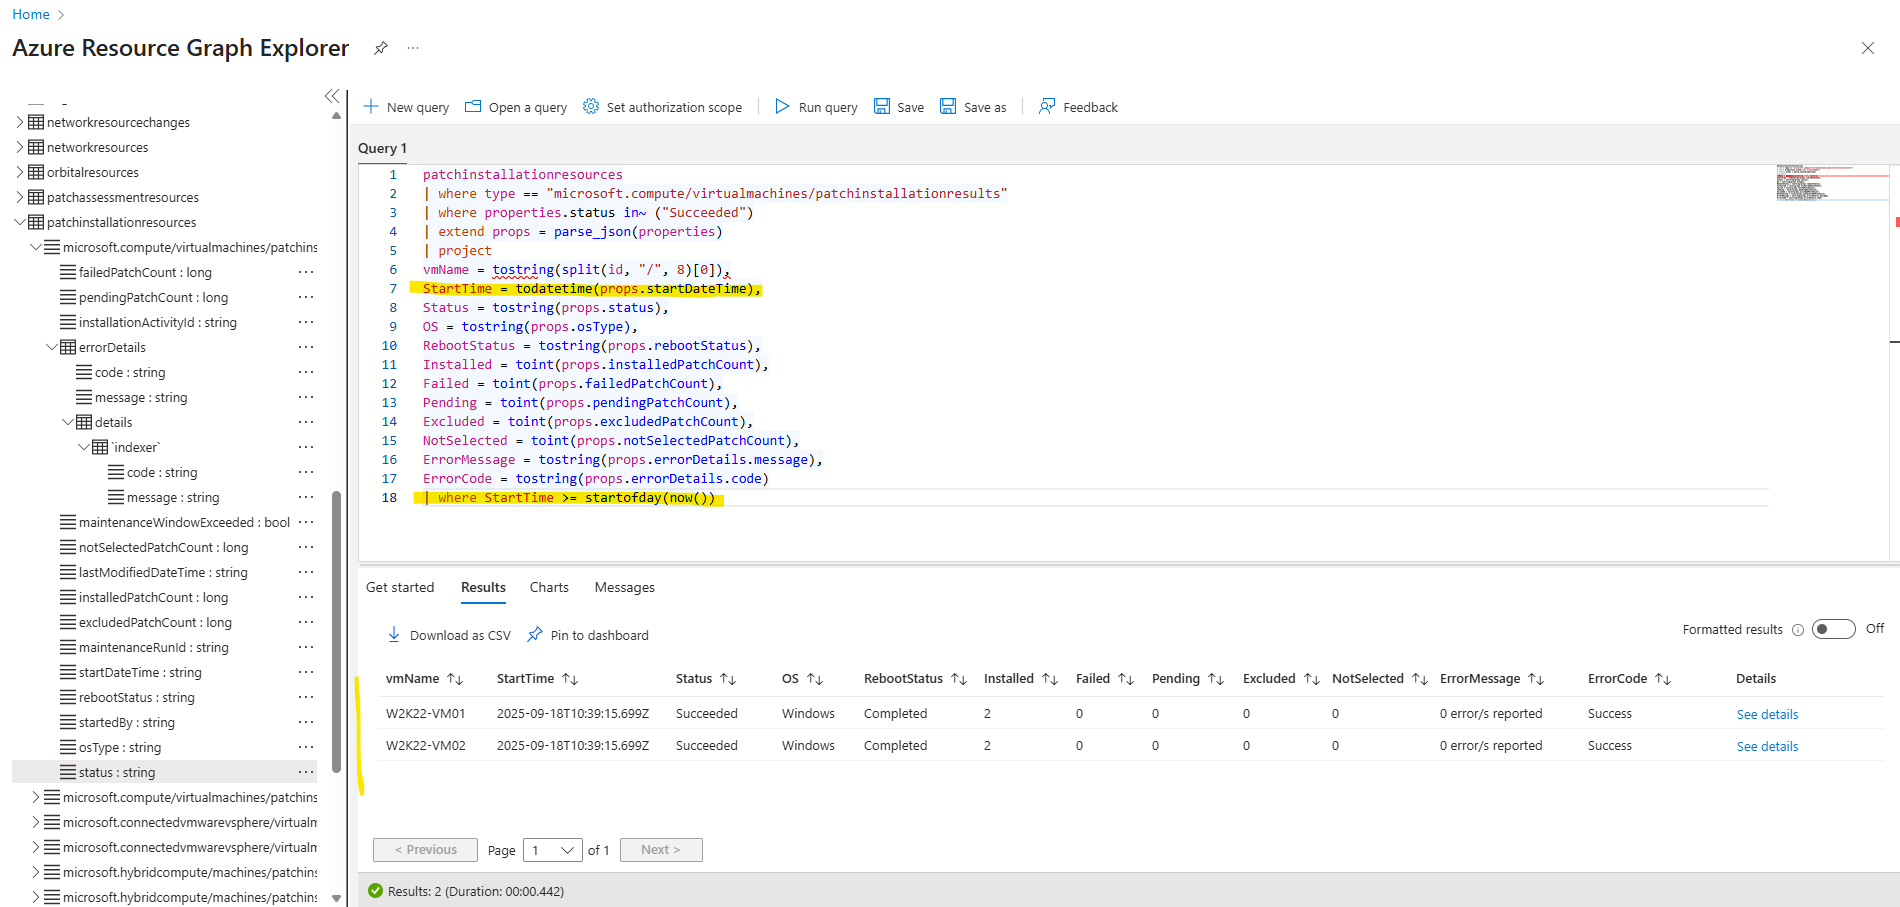
Task: Sort results by vmName column
Action: pos(455,679)
